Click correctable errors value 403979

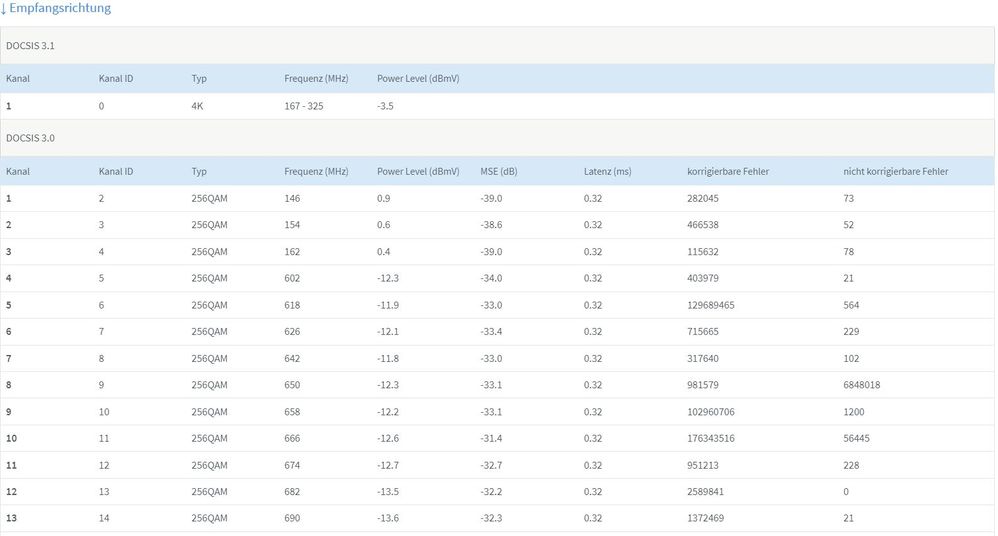(703, 278)
